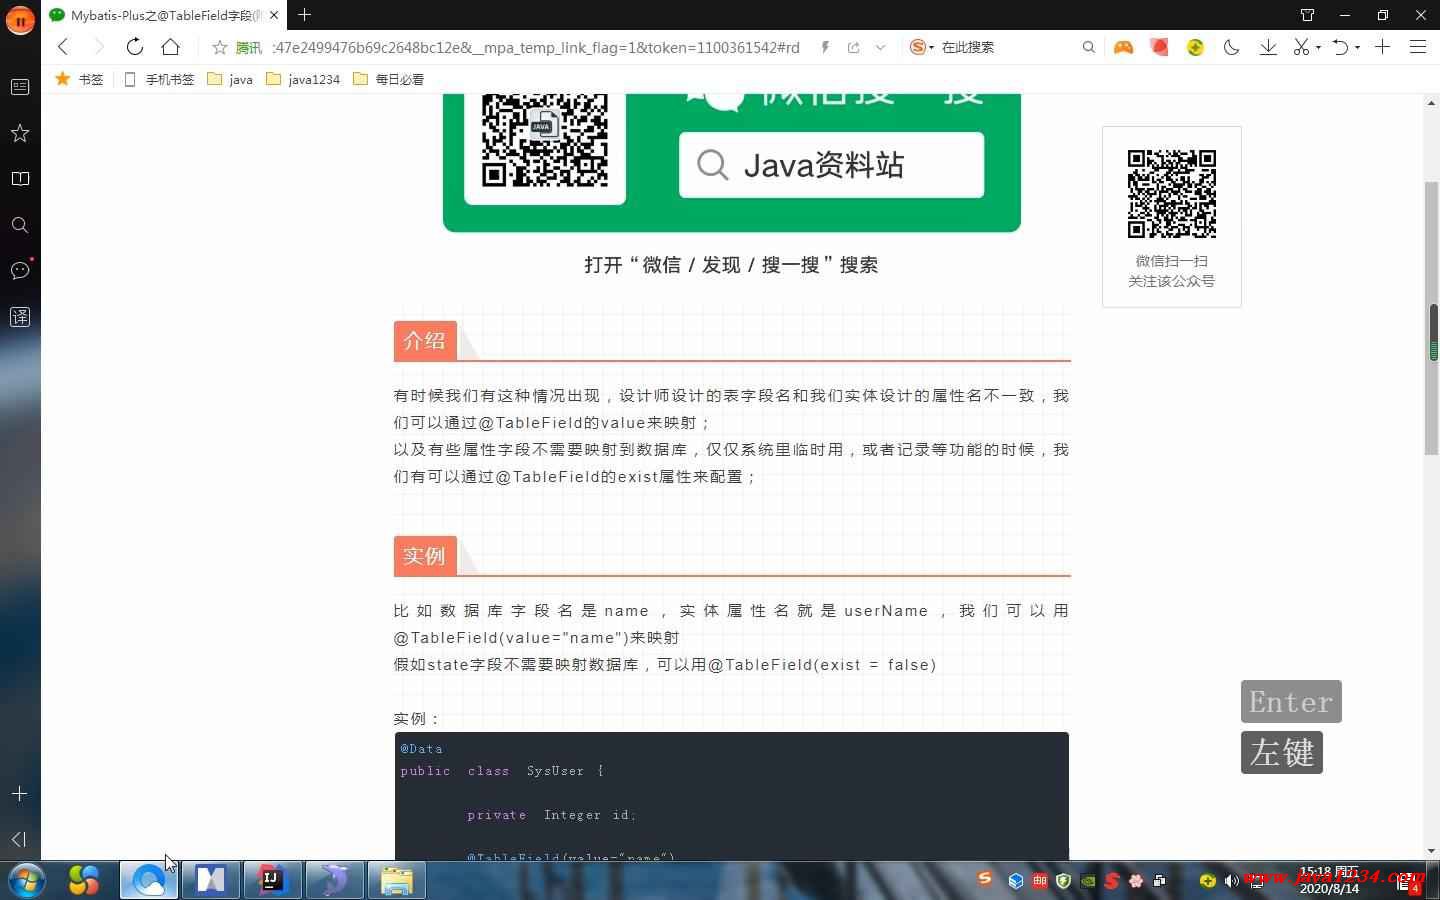Share page via address bar share icon
Screen dimensions: 1440x900
(x=853, y=47)
